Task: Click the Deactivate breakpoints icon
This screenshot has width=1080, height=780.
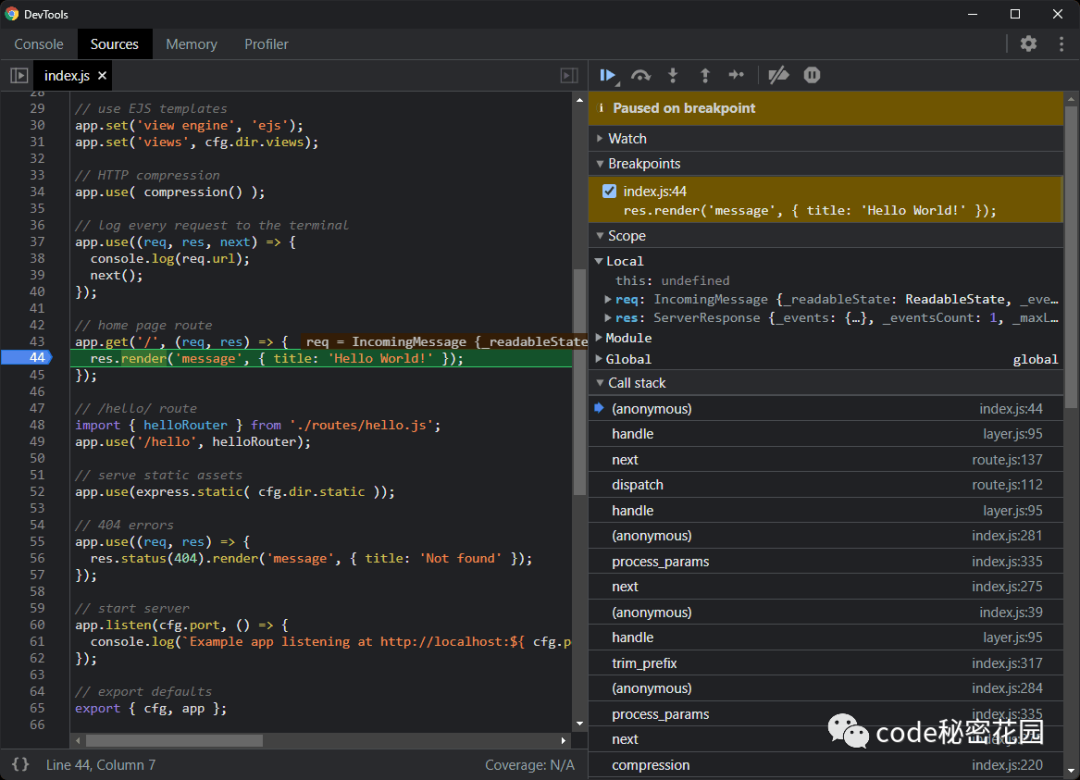Action: (779, 75)
